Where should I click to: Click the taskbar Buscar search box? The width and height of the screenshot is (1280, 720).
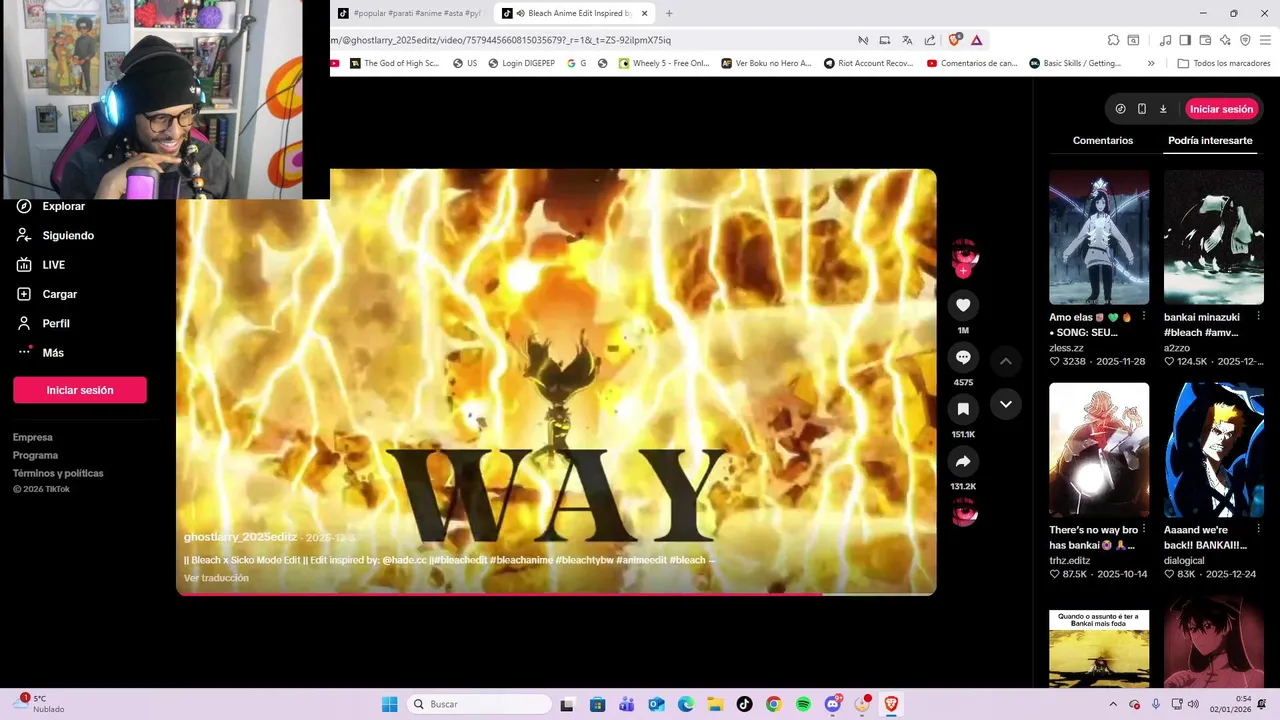coord(480,704)
